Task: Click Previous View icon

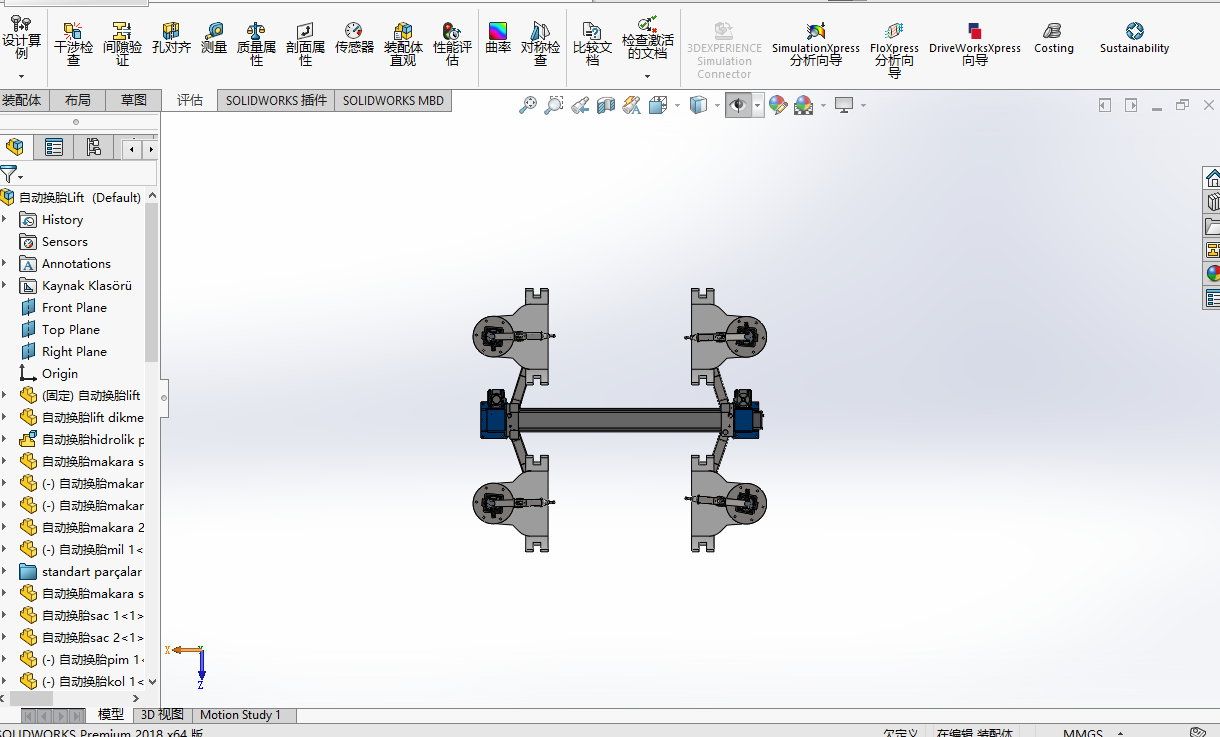Action: pyautogui.click(x=580, y=105)
